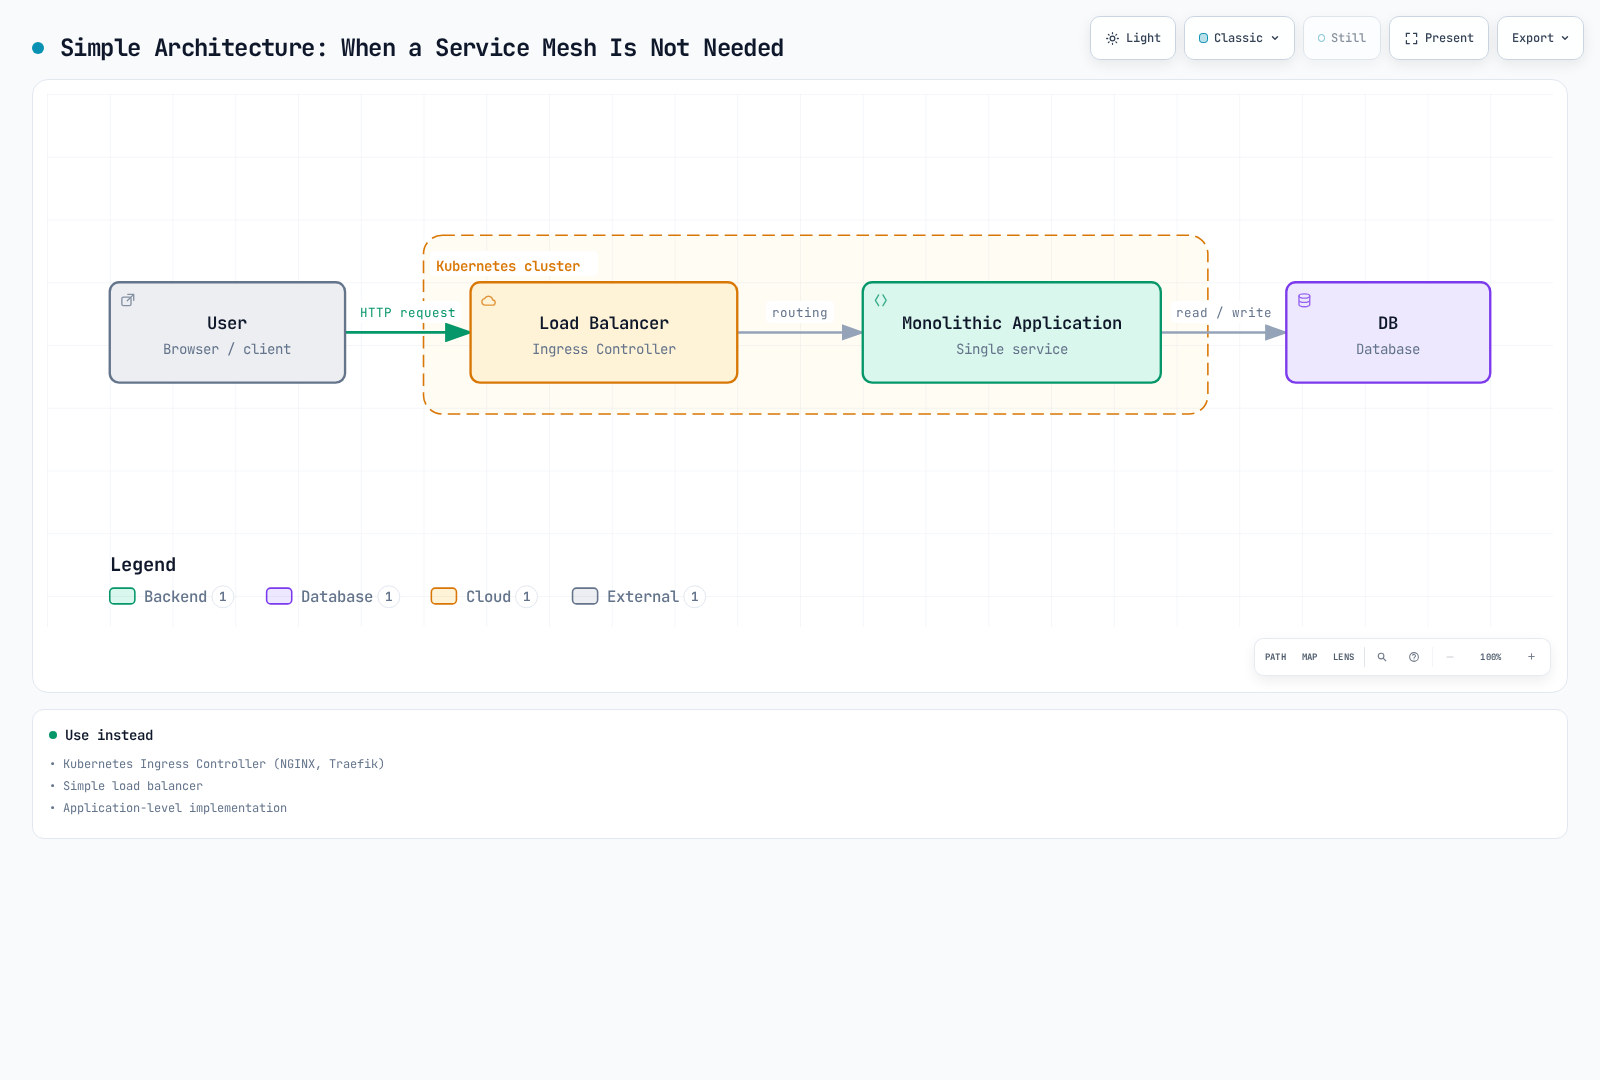Click the Legend heading
The height and width of the screenshot is (1080, 1600).
click(x=143, y=565)
